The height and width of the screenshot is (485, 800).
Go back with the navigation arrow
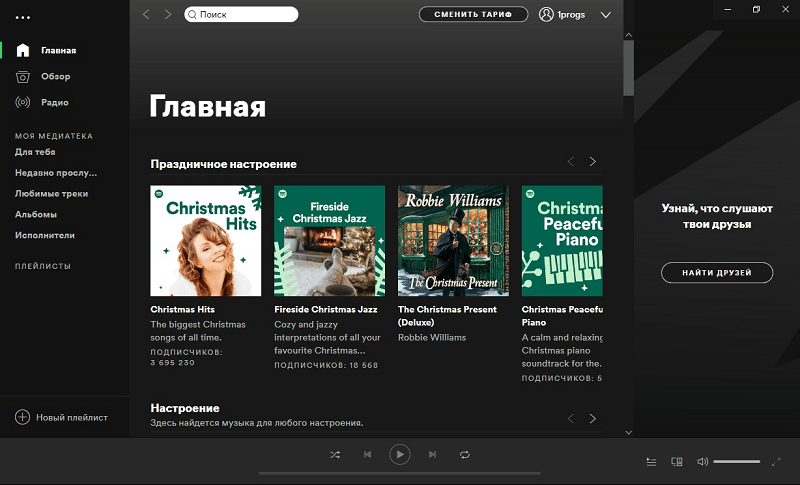[146, 15]
